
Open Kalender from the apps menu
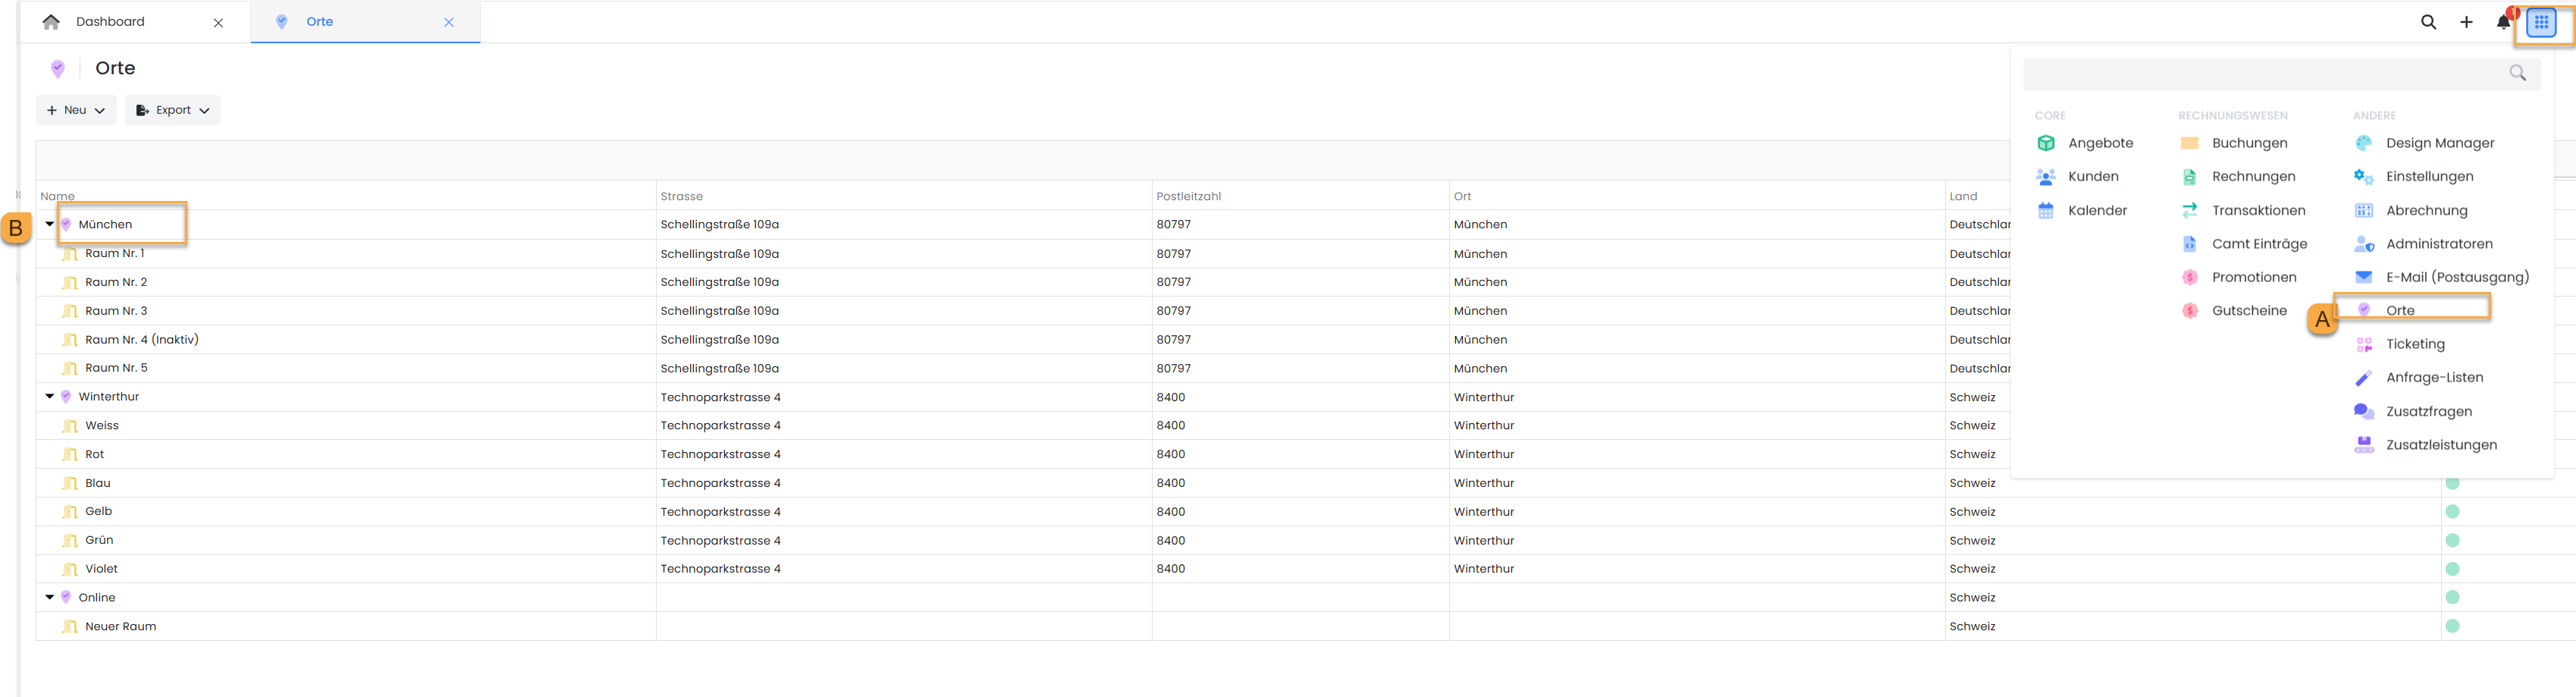[x=2097, y=211]
